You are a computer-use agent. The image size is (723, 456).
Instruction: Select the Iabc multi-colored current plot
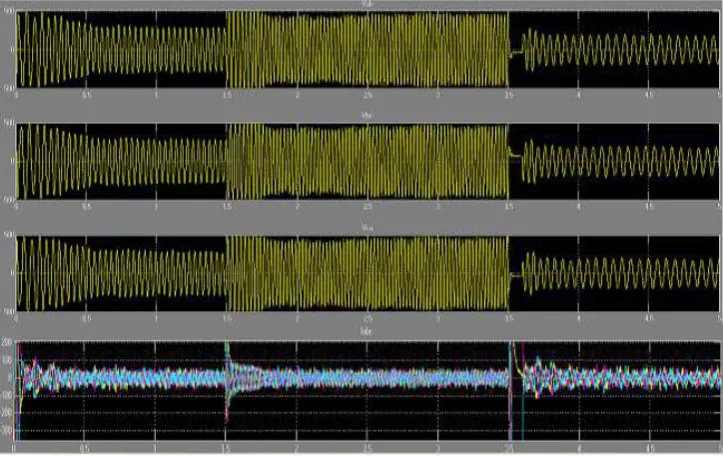pyautogui.click(x=367, y=391)
